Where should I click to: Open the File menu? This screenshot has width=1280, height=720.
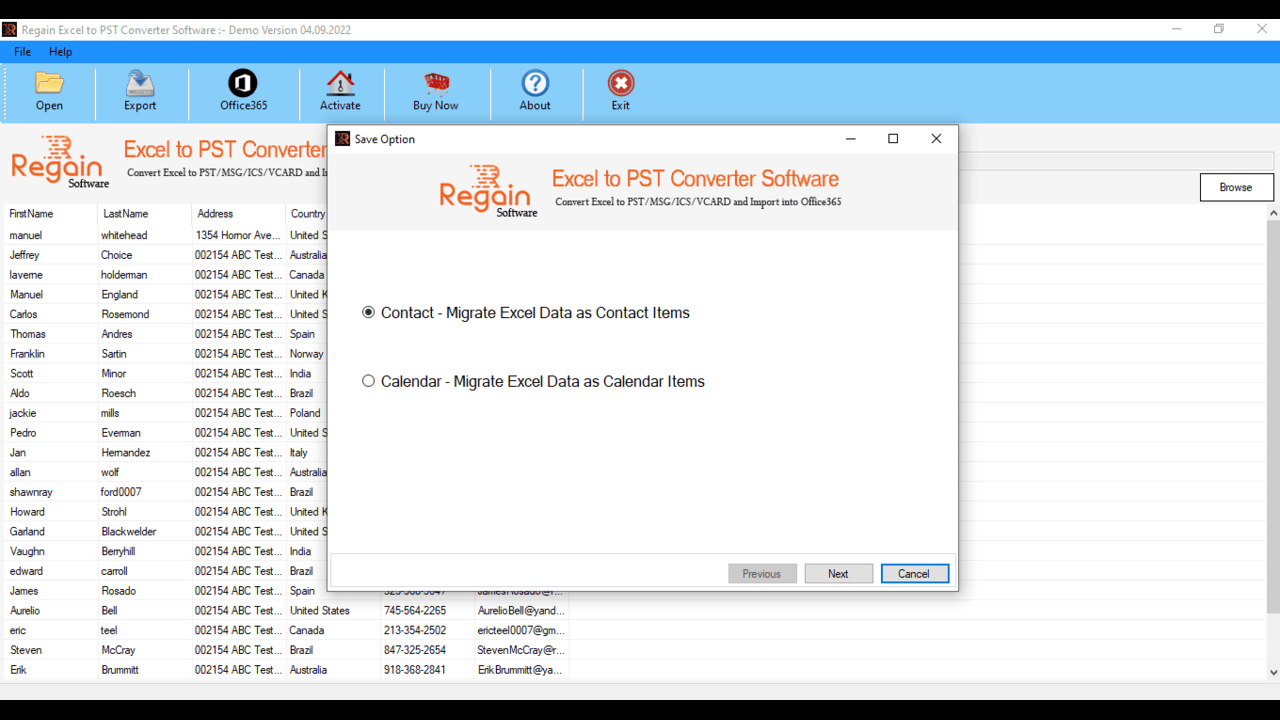pos(22,51)
